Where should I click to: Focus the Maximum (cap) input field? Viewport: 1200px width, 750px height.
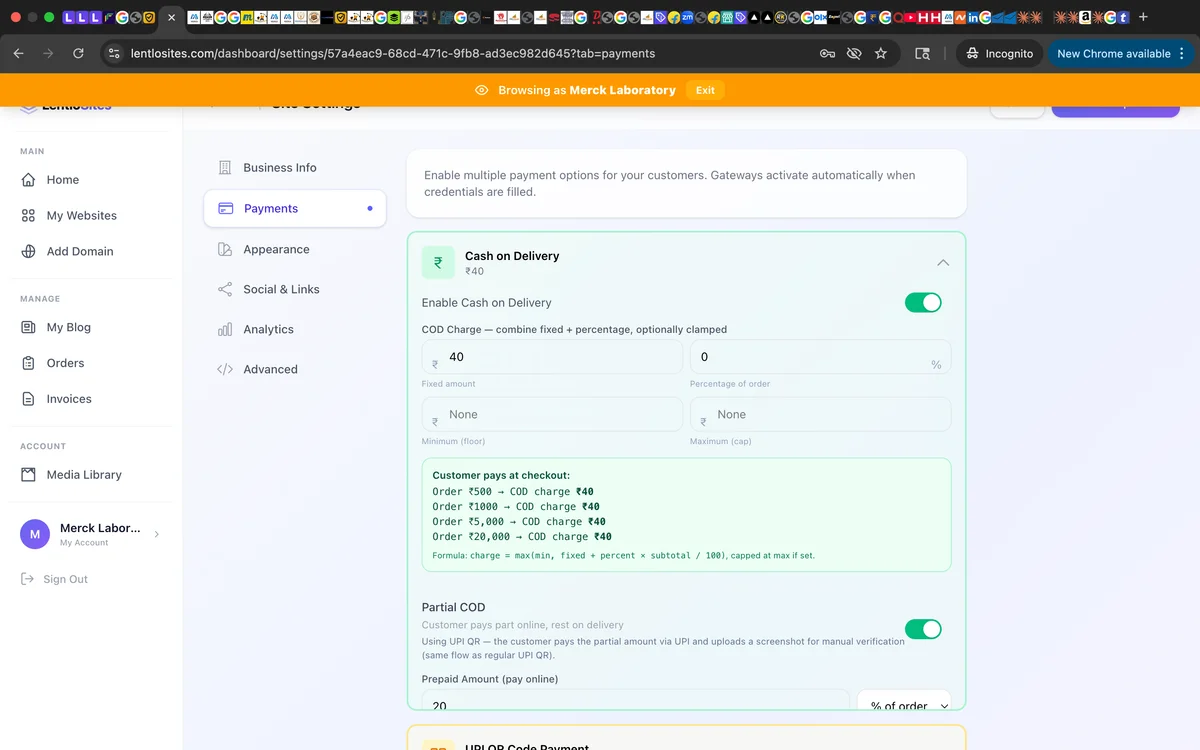[x=820, y=415]
